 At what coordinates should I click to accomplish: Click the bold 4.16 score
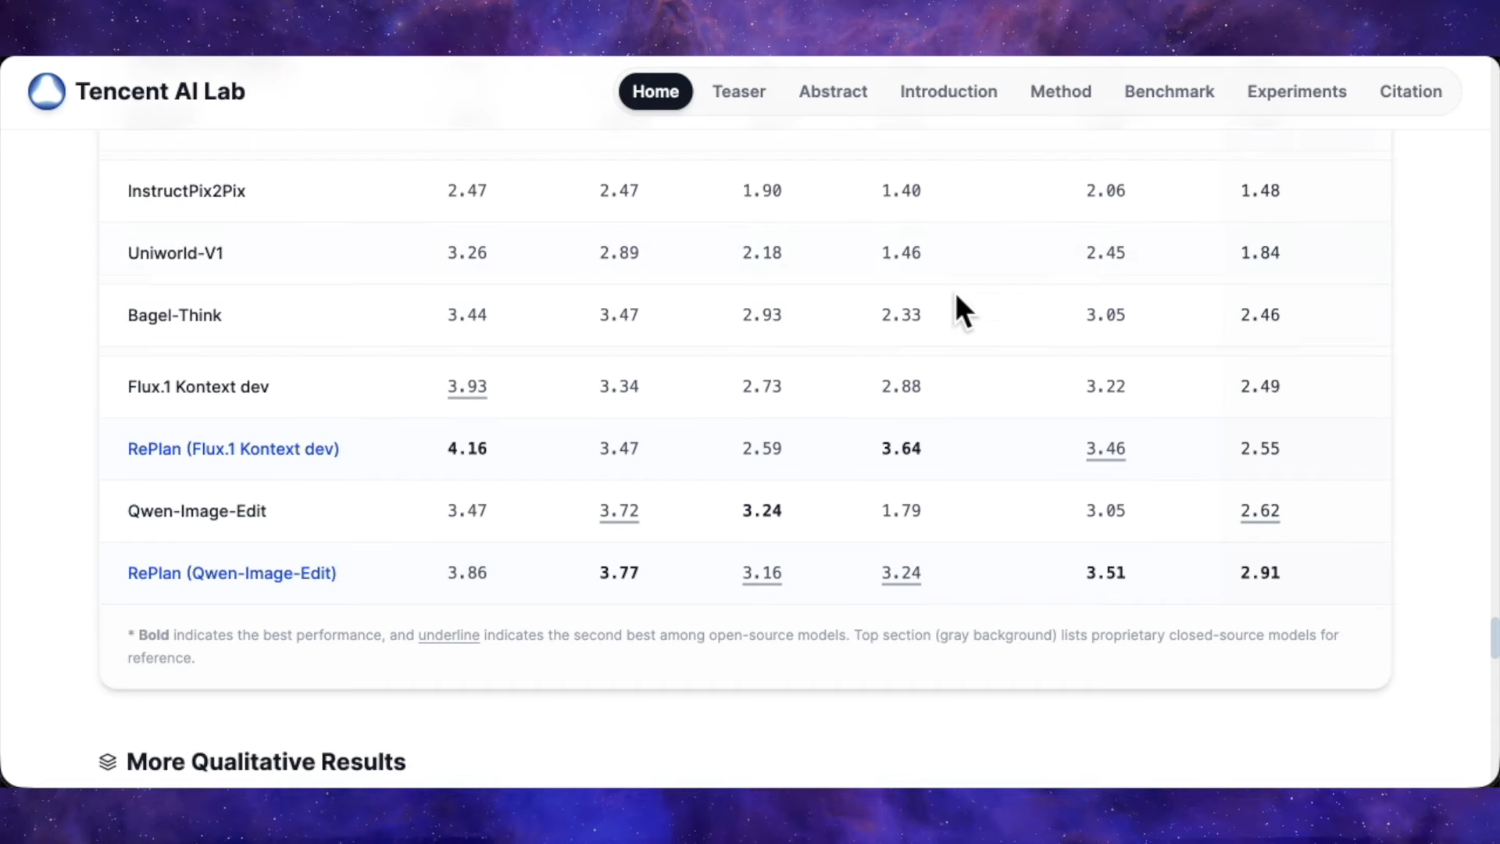pos(467,449)
